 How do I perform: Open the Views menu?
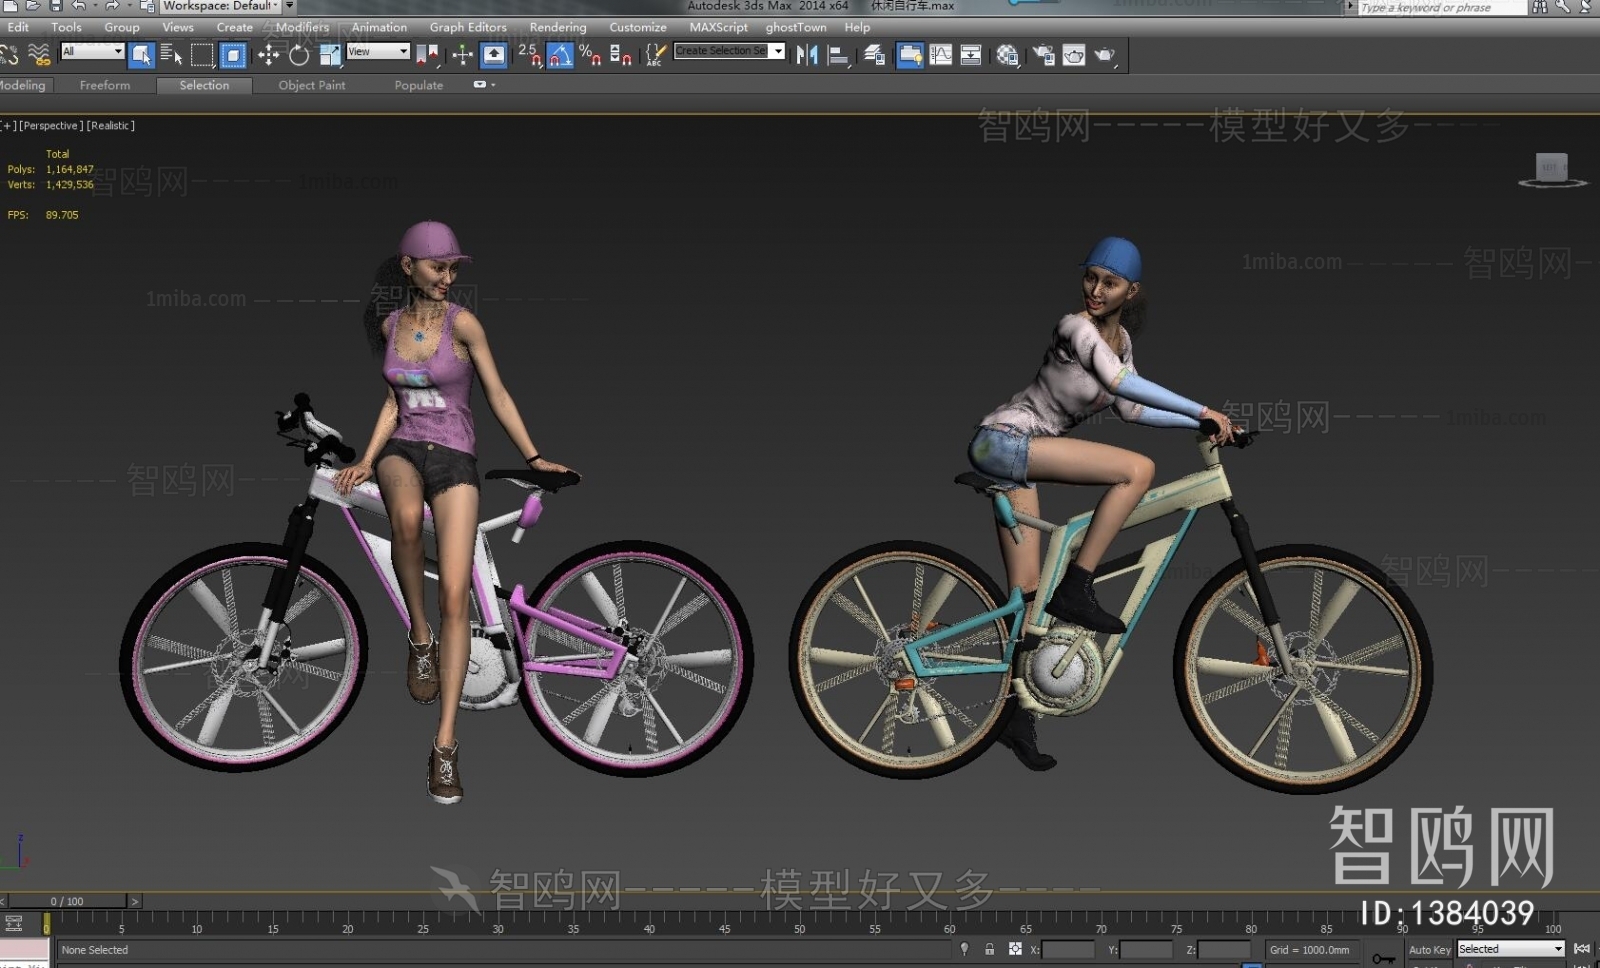(178, 27)
